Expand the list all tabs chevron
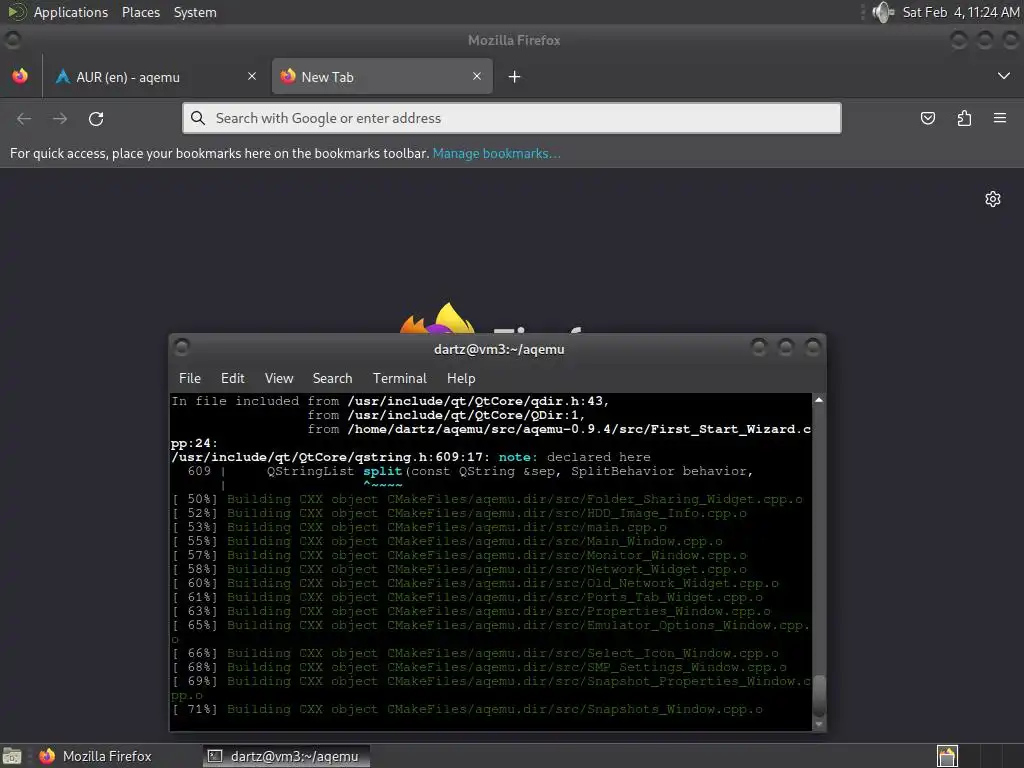The height and width of the screenshot is (768, 1024). coord(1004,76)
